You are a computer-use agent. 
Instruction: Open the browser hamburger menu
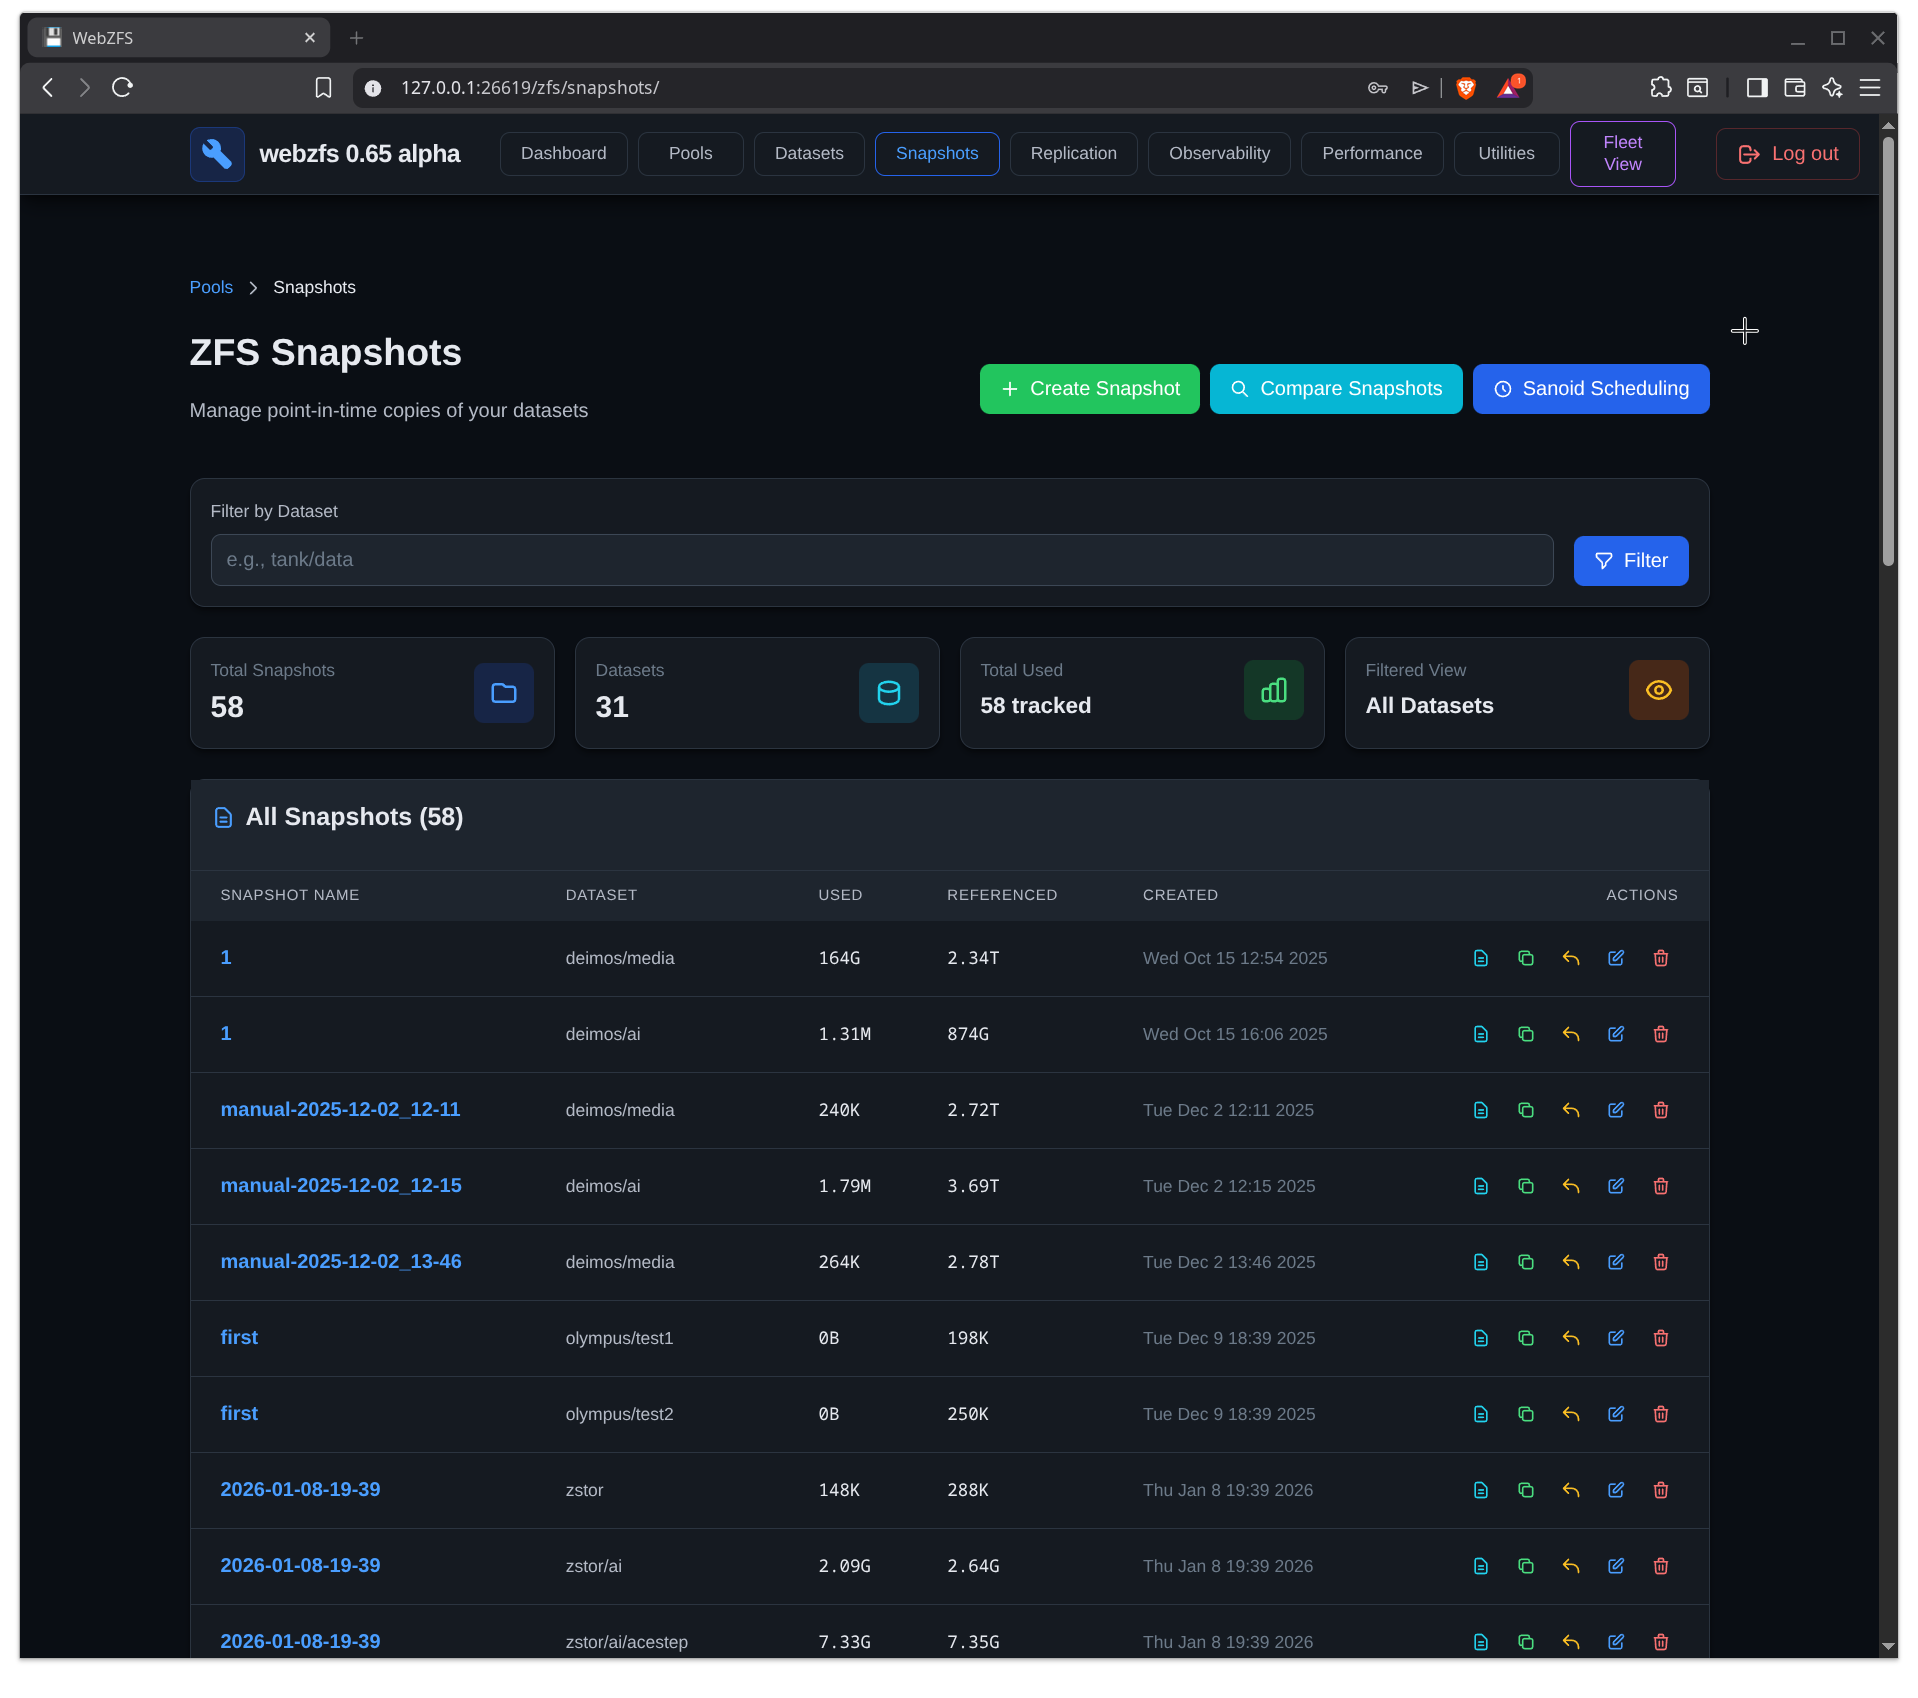point(1871,88)
